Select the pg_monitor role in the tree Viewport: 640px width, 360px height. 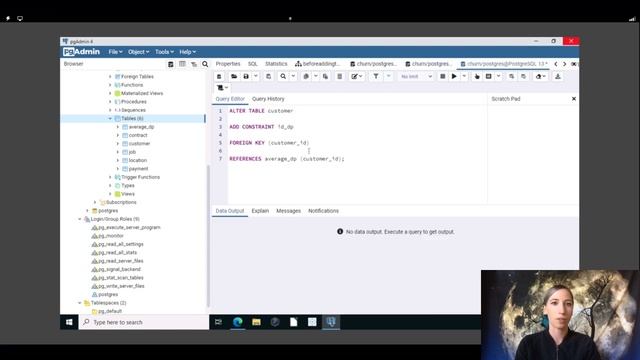coord(111,236)
